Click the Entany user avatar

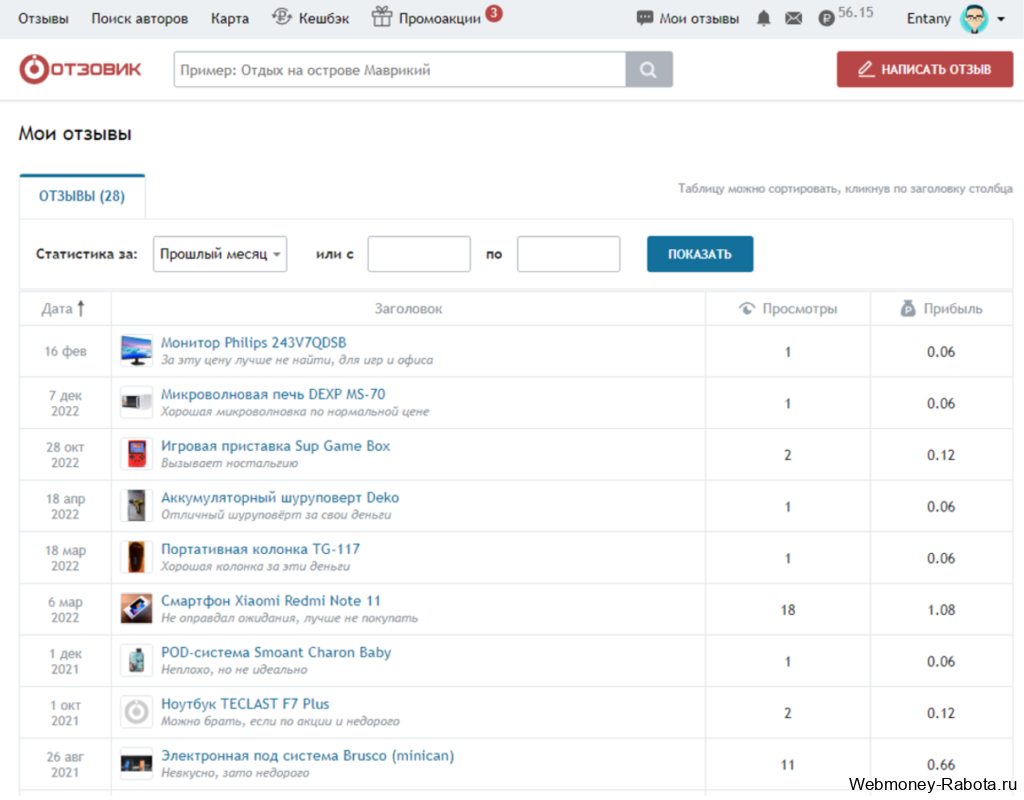pos(974,18)
